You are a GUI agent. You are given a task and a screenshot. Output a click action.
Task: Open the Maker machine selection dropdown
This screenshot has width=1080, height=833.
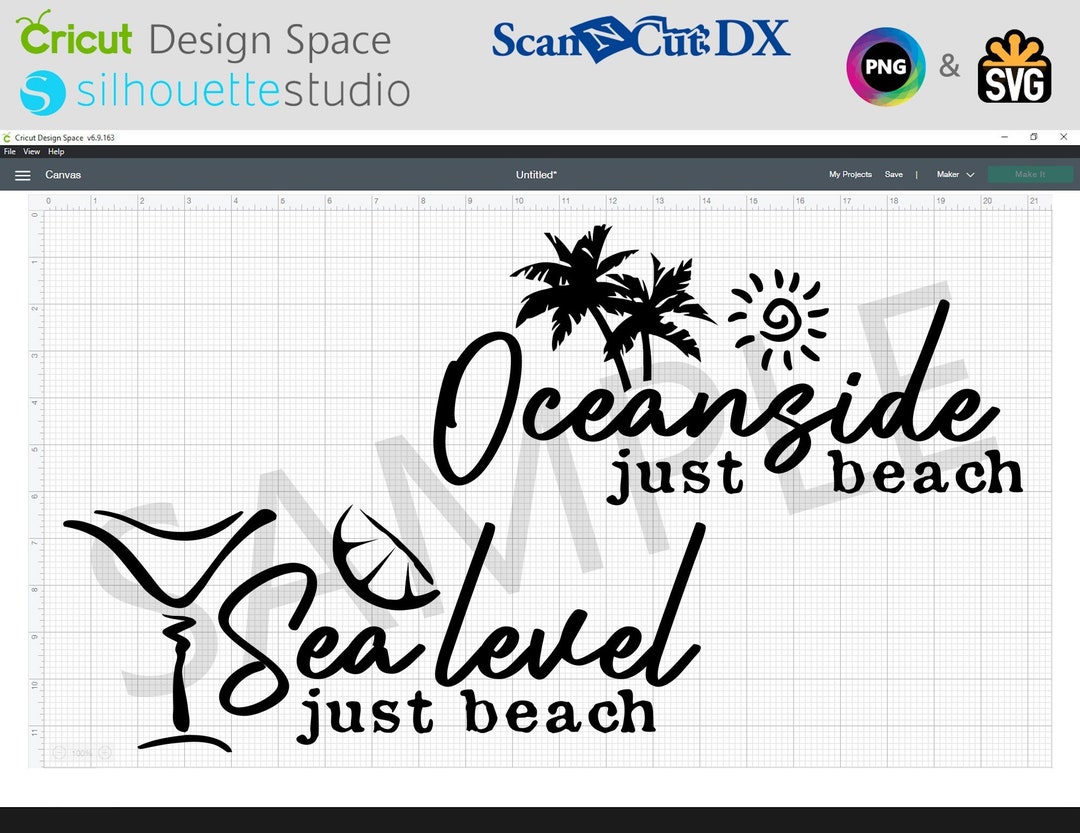[948, 174]
